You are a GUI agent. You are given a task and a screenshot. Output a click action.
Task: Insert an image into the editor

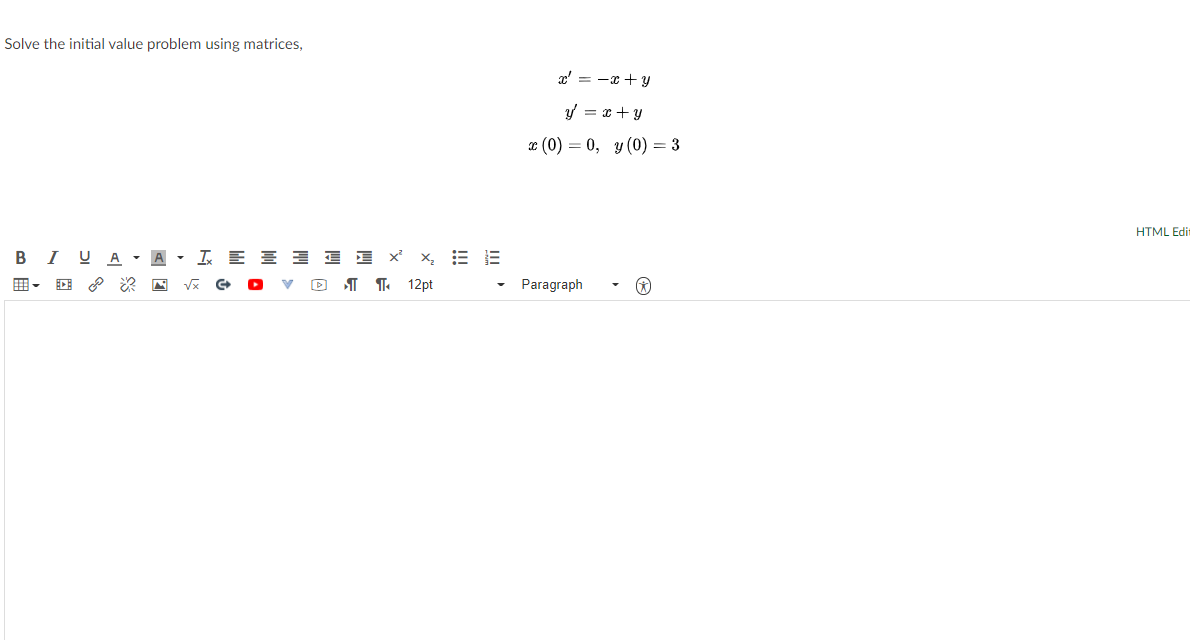click(160, 284)
